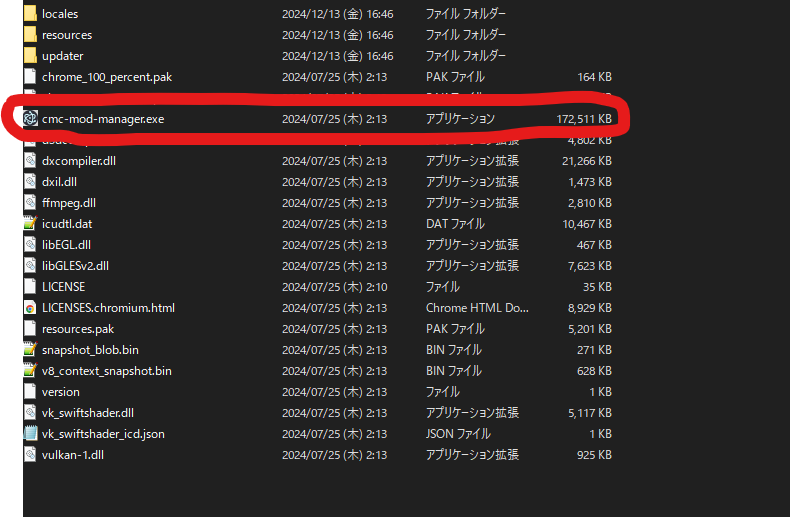Click the LICENSES.chromium.html Chrome icon

tap(30, 307)
